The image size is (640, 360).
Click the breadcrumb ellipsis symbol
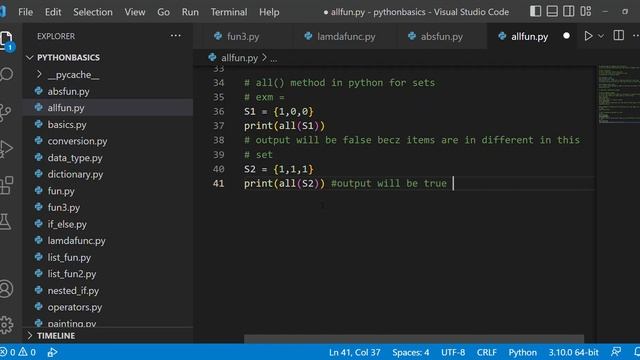pos(273,58)
